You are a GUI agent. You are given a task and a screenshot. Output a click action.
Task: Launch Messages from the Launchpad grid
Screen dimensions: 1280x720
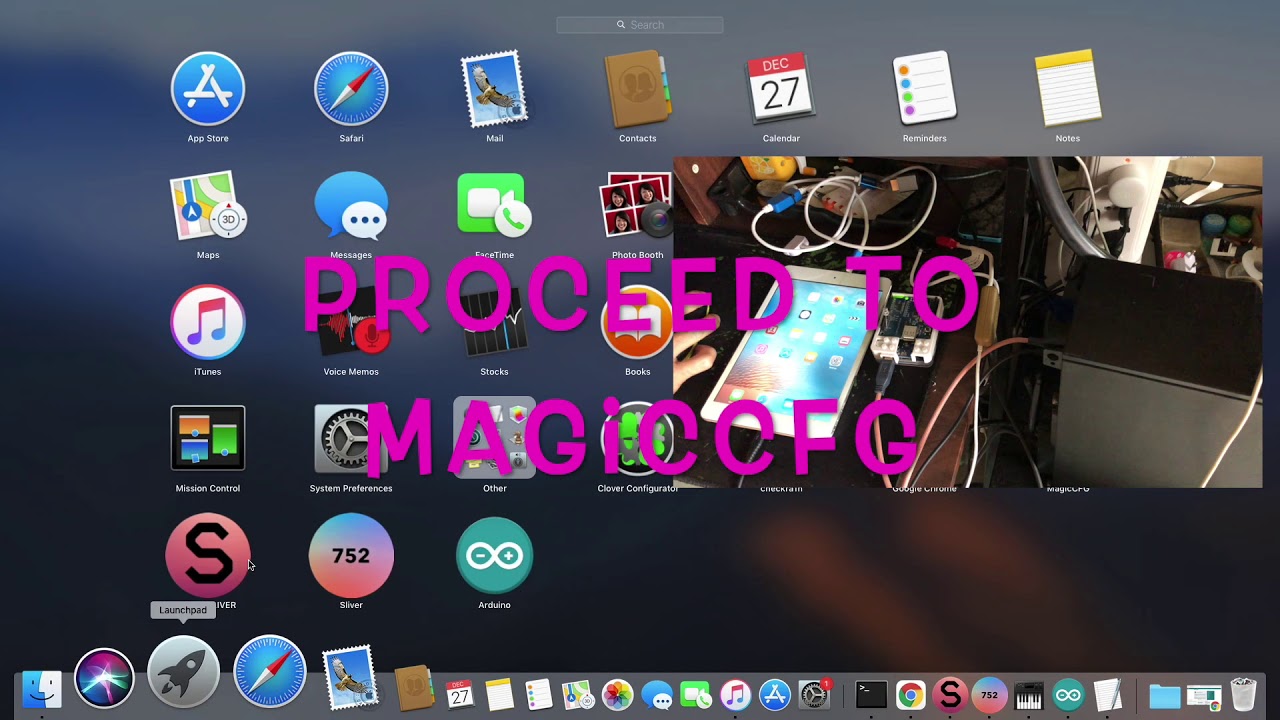[351, 206]
